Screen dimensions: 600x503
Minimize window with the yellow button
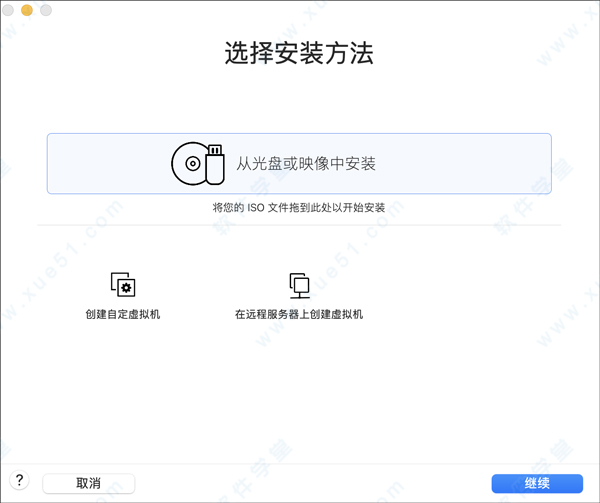point(27,10)
